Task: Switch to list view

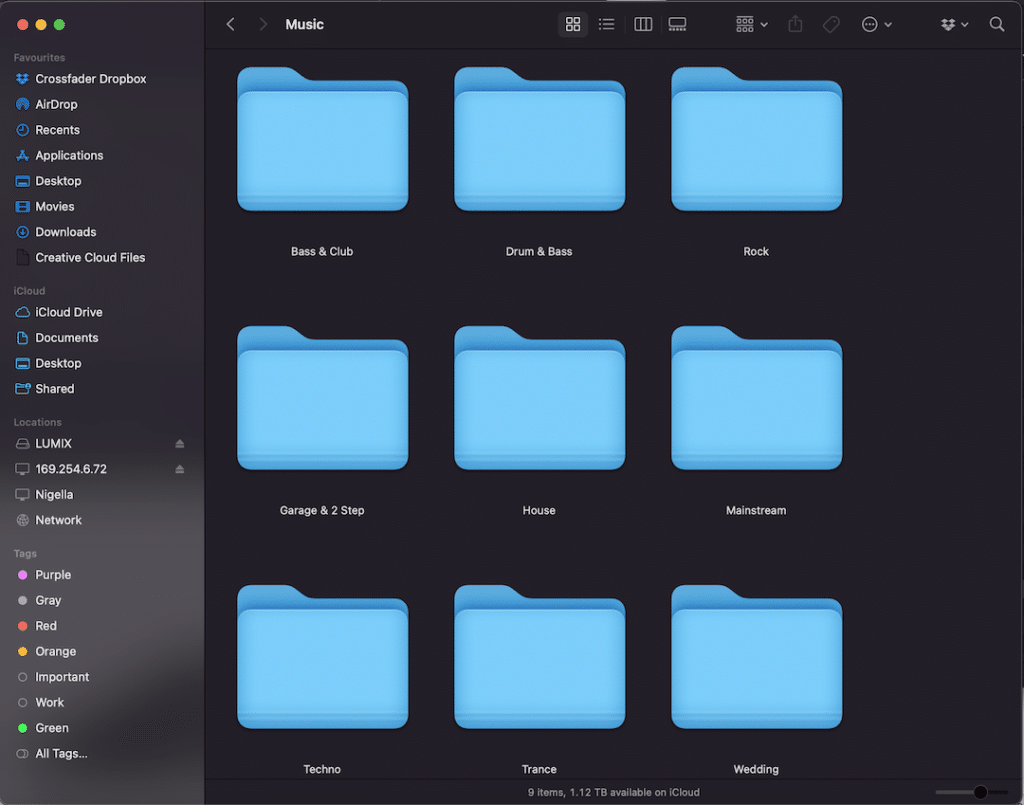Action: (606, 24)
